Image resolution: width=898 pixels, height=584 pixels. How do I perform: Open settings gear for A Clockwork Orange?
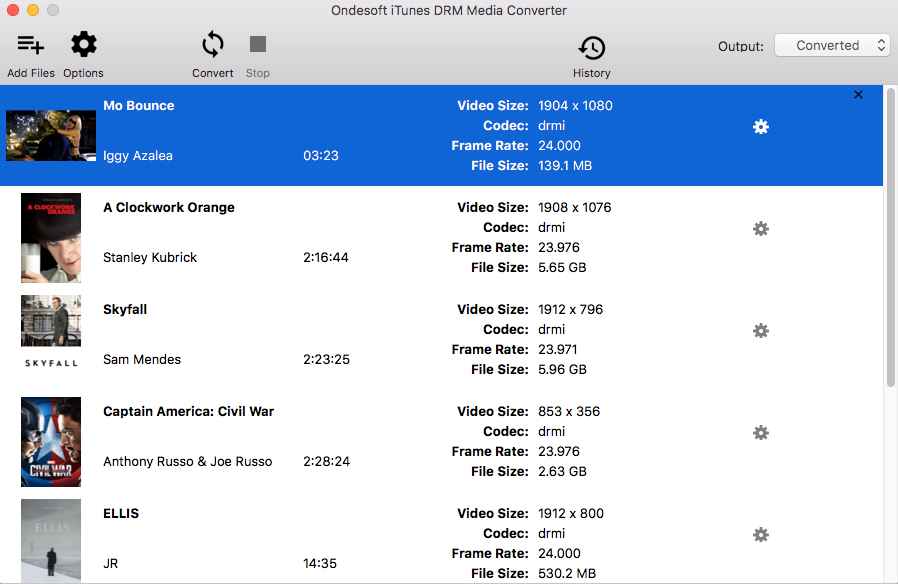click(760, 229)
